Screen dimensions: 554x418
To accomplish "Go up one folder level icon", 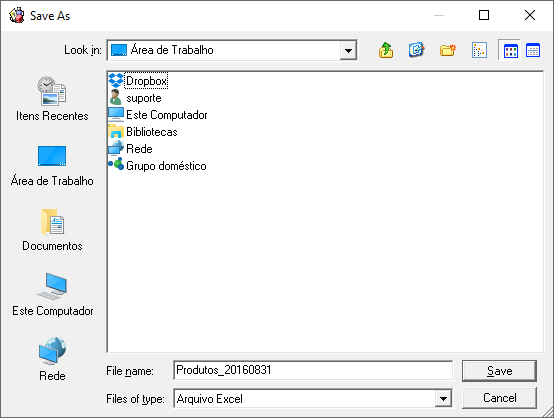I will (386, 50).
